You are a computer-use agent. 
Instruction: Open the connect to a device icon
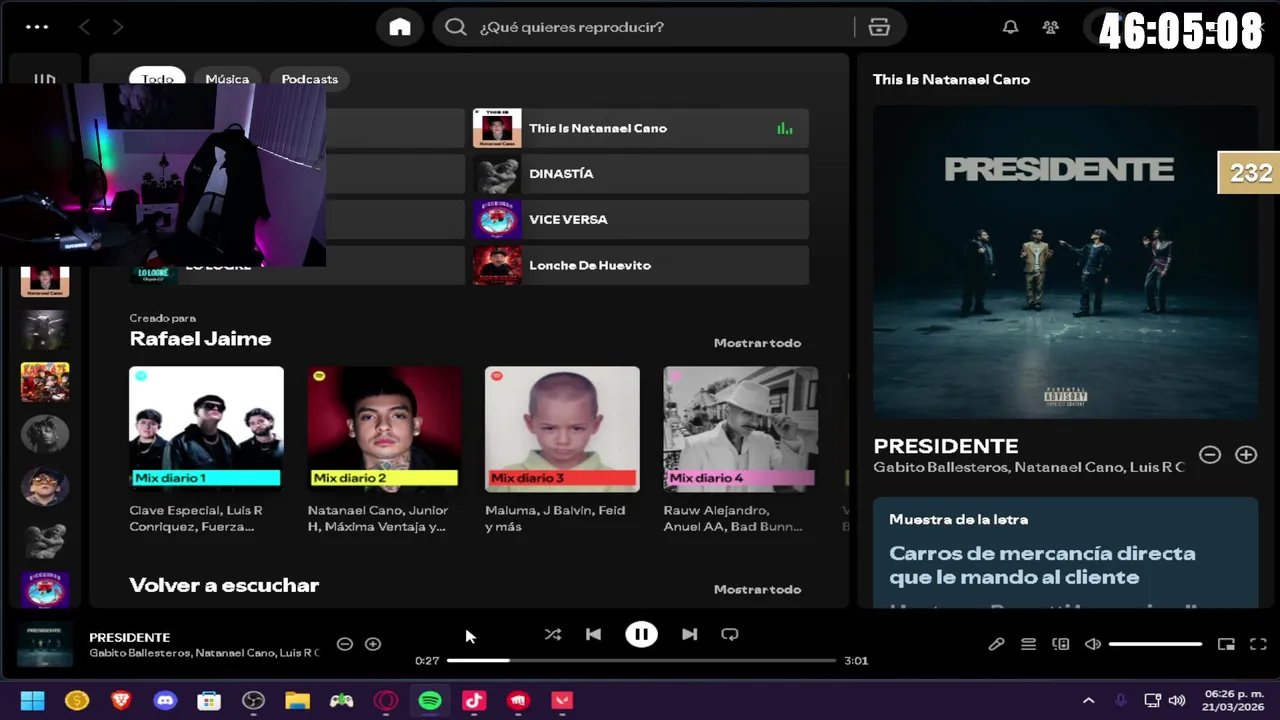(x=1061, y=644)
